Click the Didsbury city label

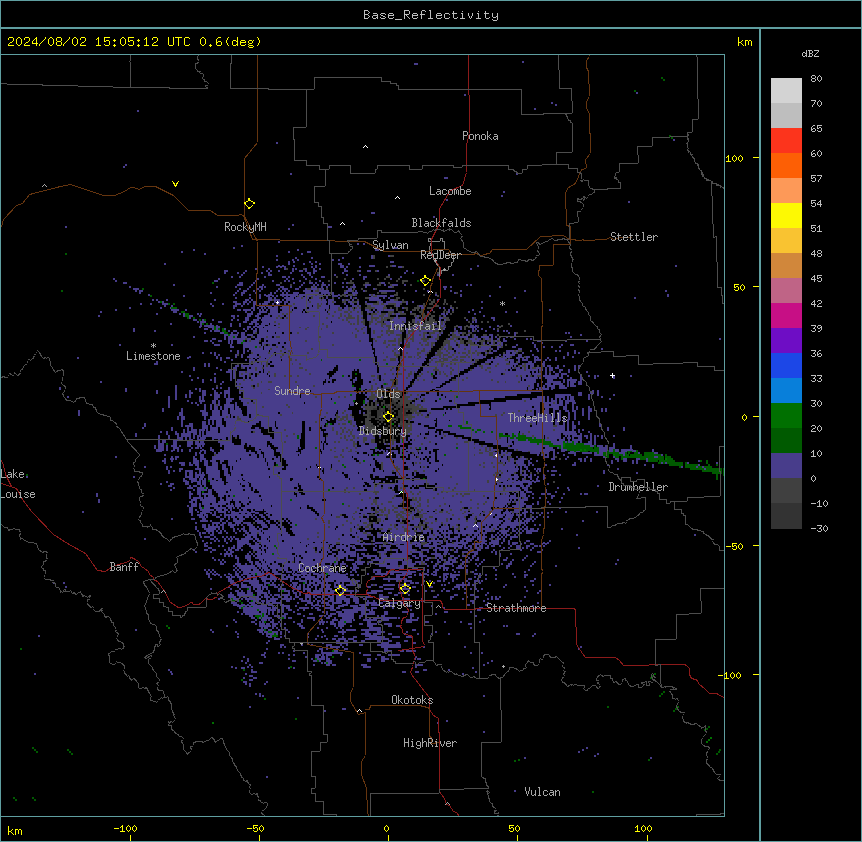point(383,431)
